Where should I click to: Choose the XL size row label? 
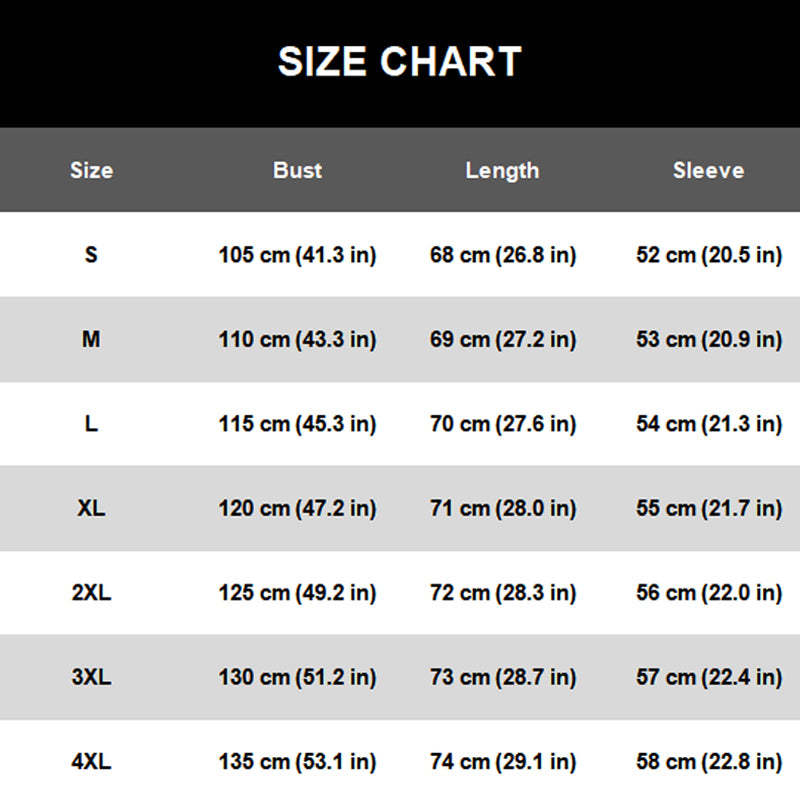[91, 508]
